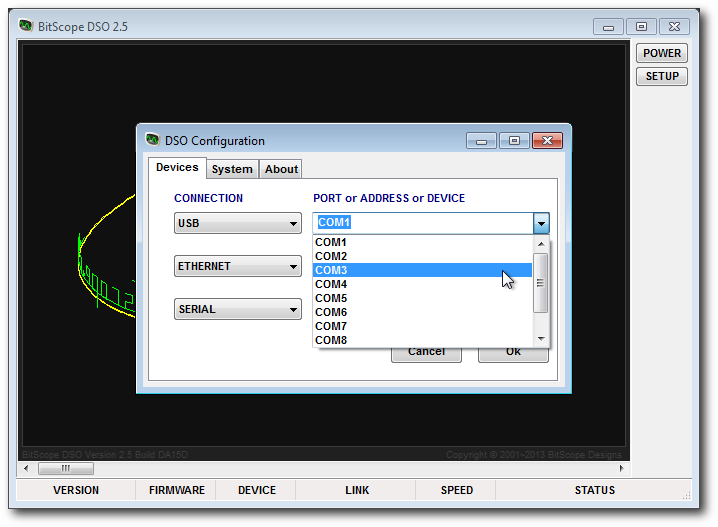Confirm with the Ok button
Screen dimensions: 718x527
513,354
